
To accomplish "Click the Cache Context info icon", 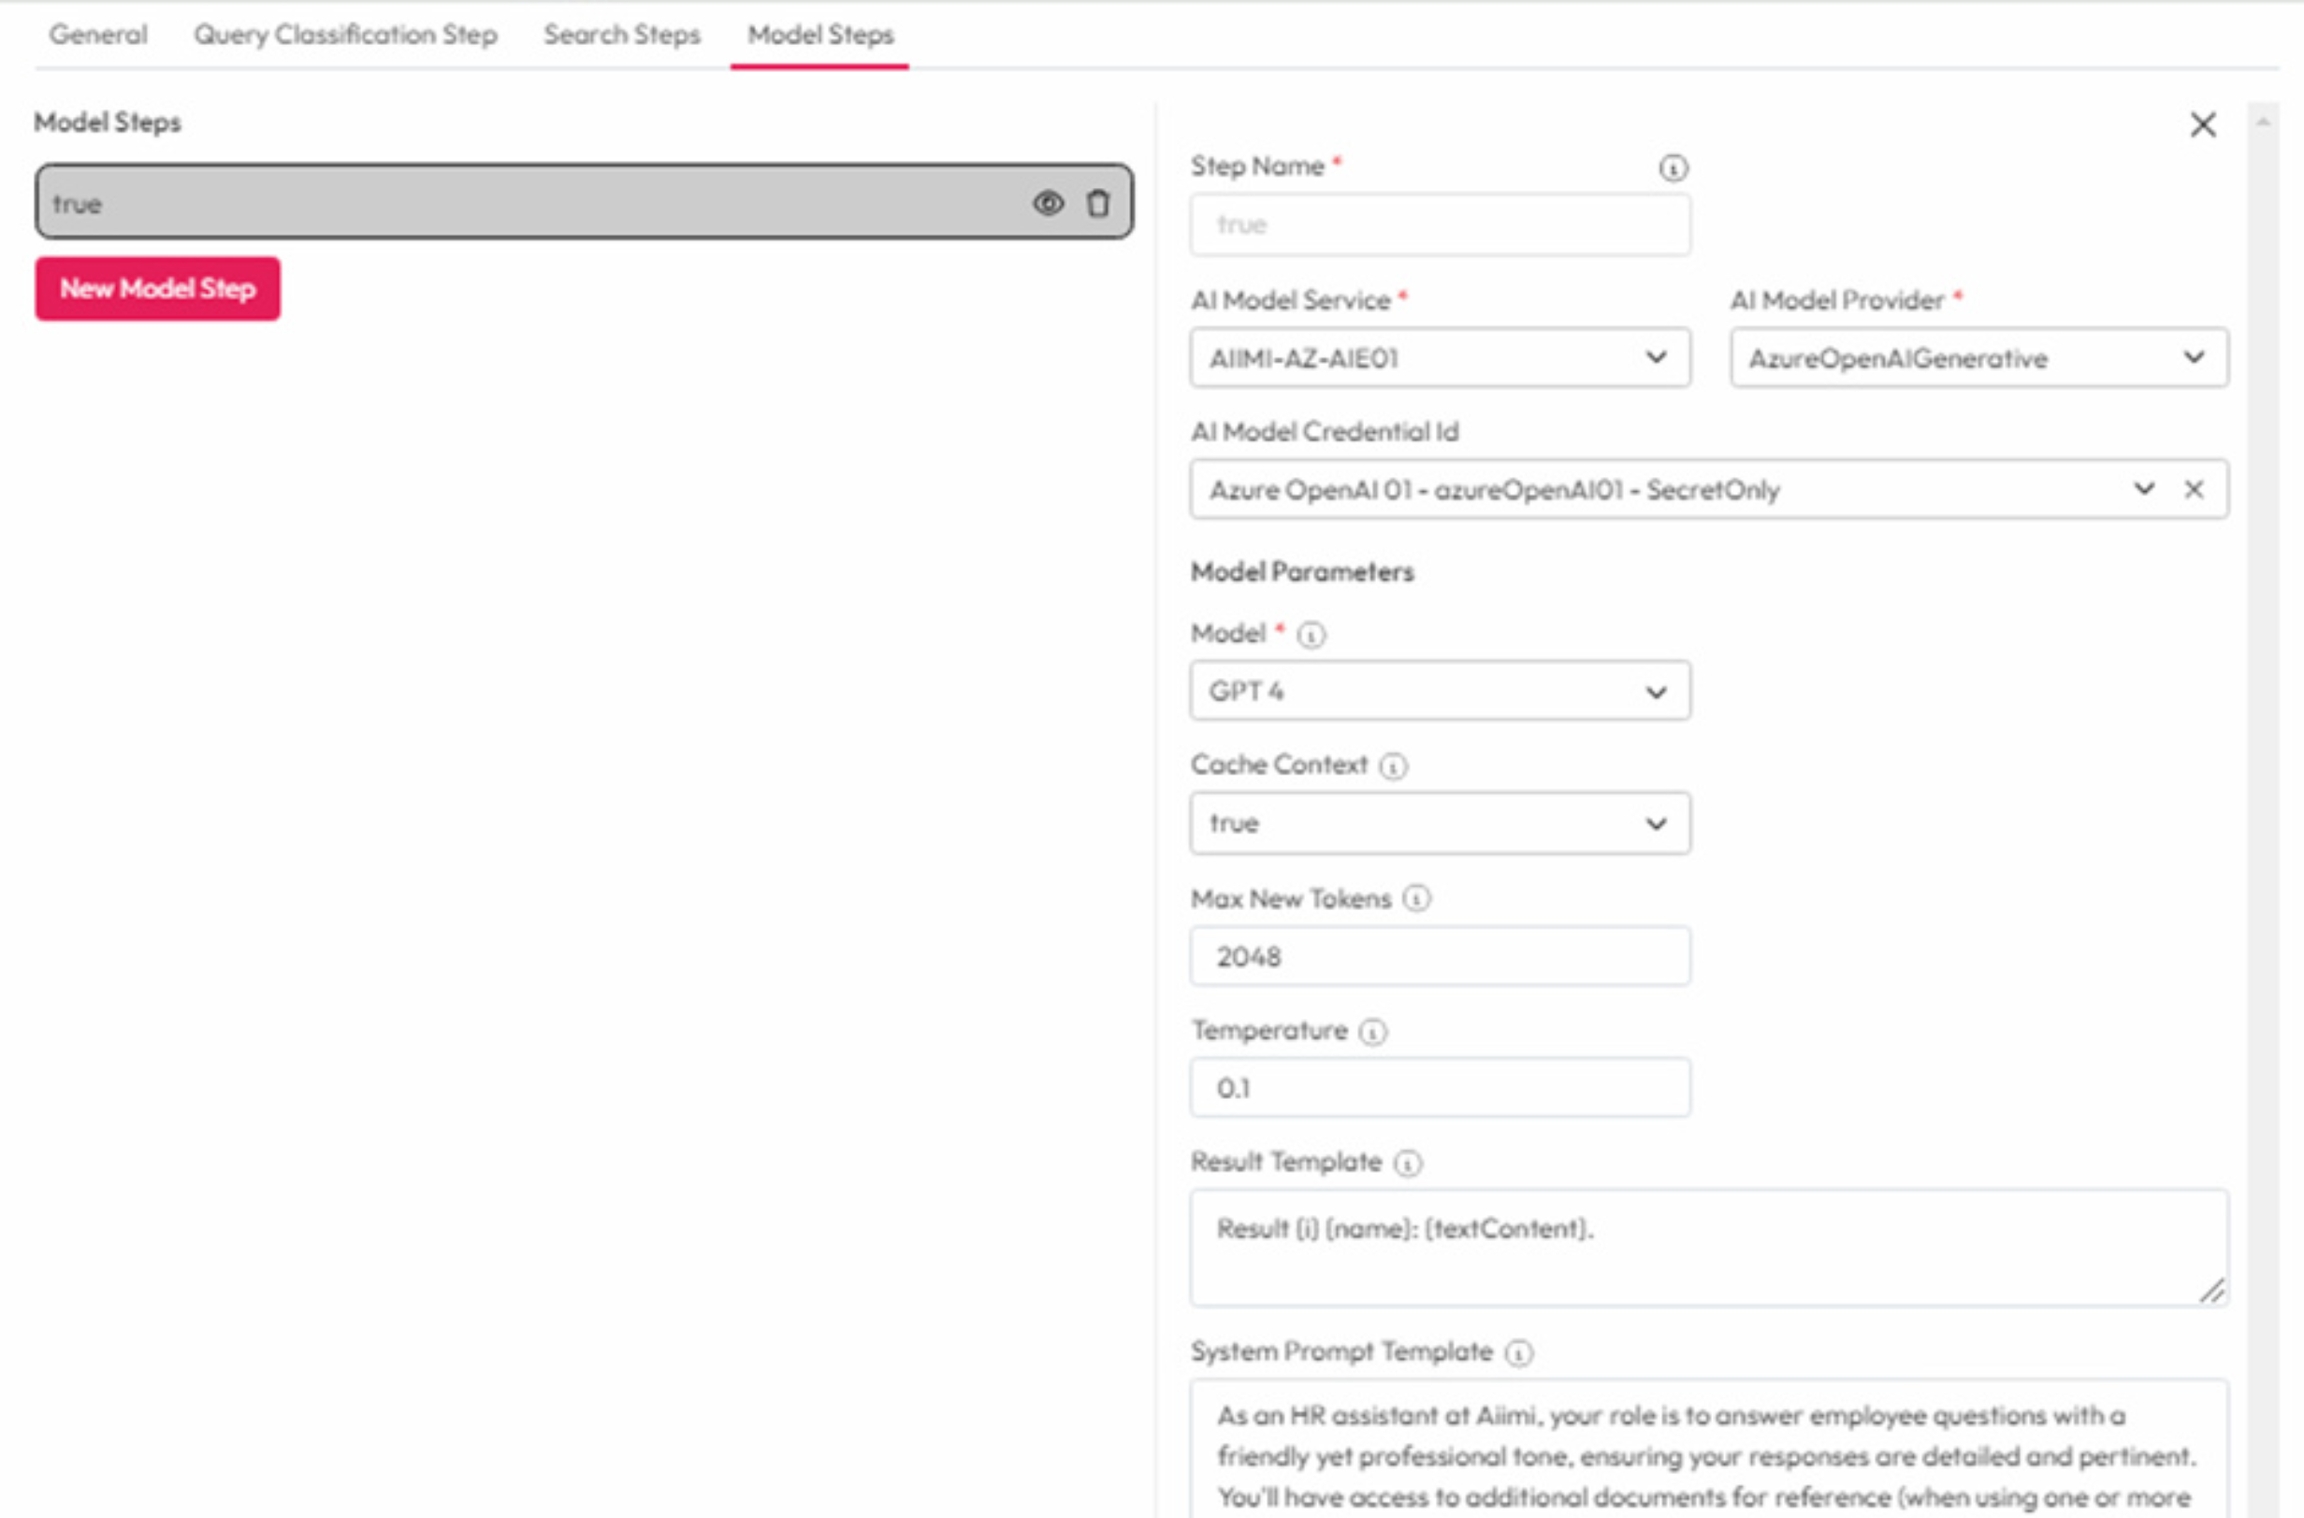I will click(1393, 766).
